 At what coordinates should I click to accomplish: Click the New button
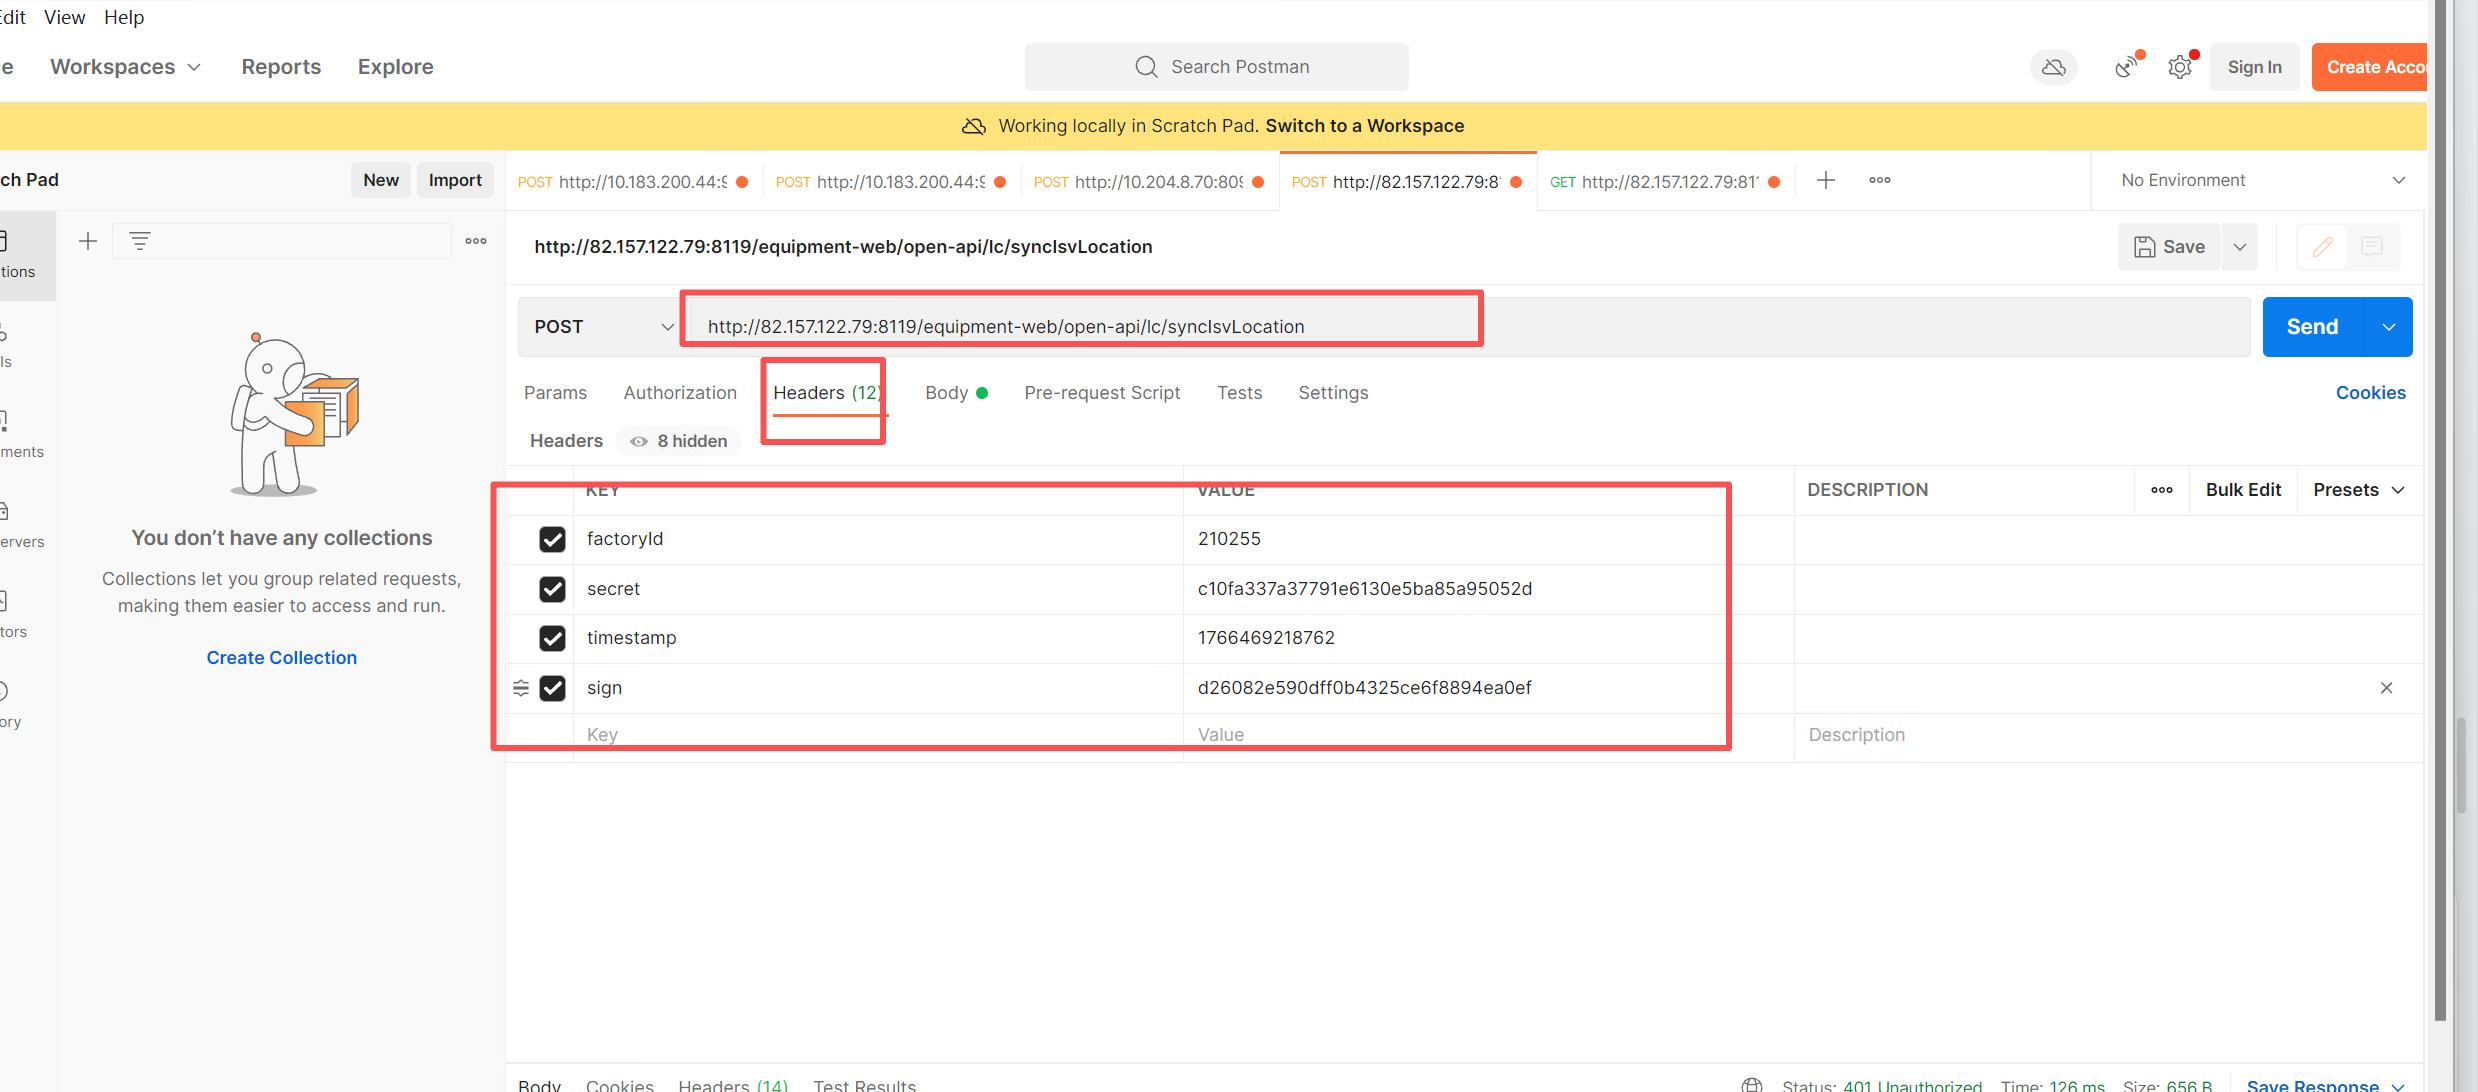click(x=381, y=180)
